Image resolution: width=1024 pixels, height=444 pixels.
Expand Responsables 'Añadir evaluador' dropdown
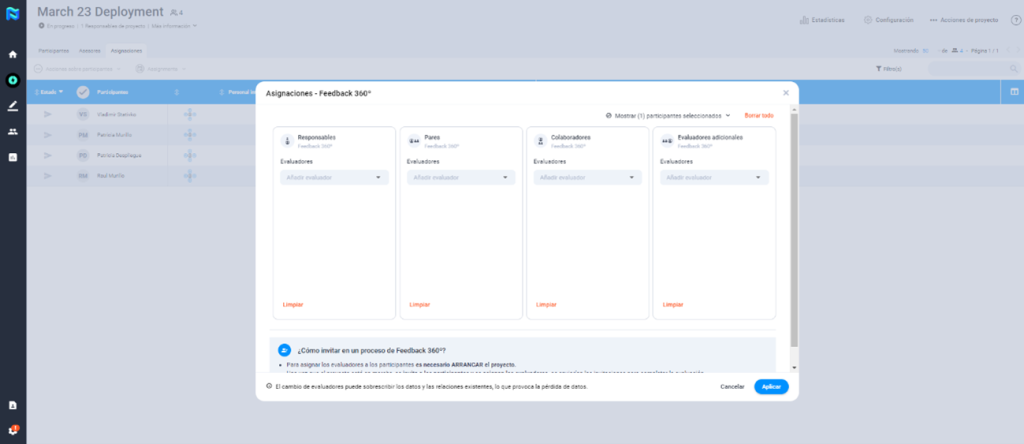pyautogui.click(x=334, y=178)
